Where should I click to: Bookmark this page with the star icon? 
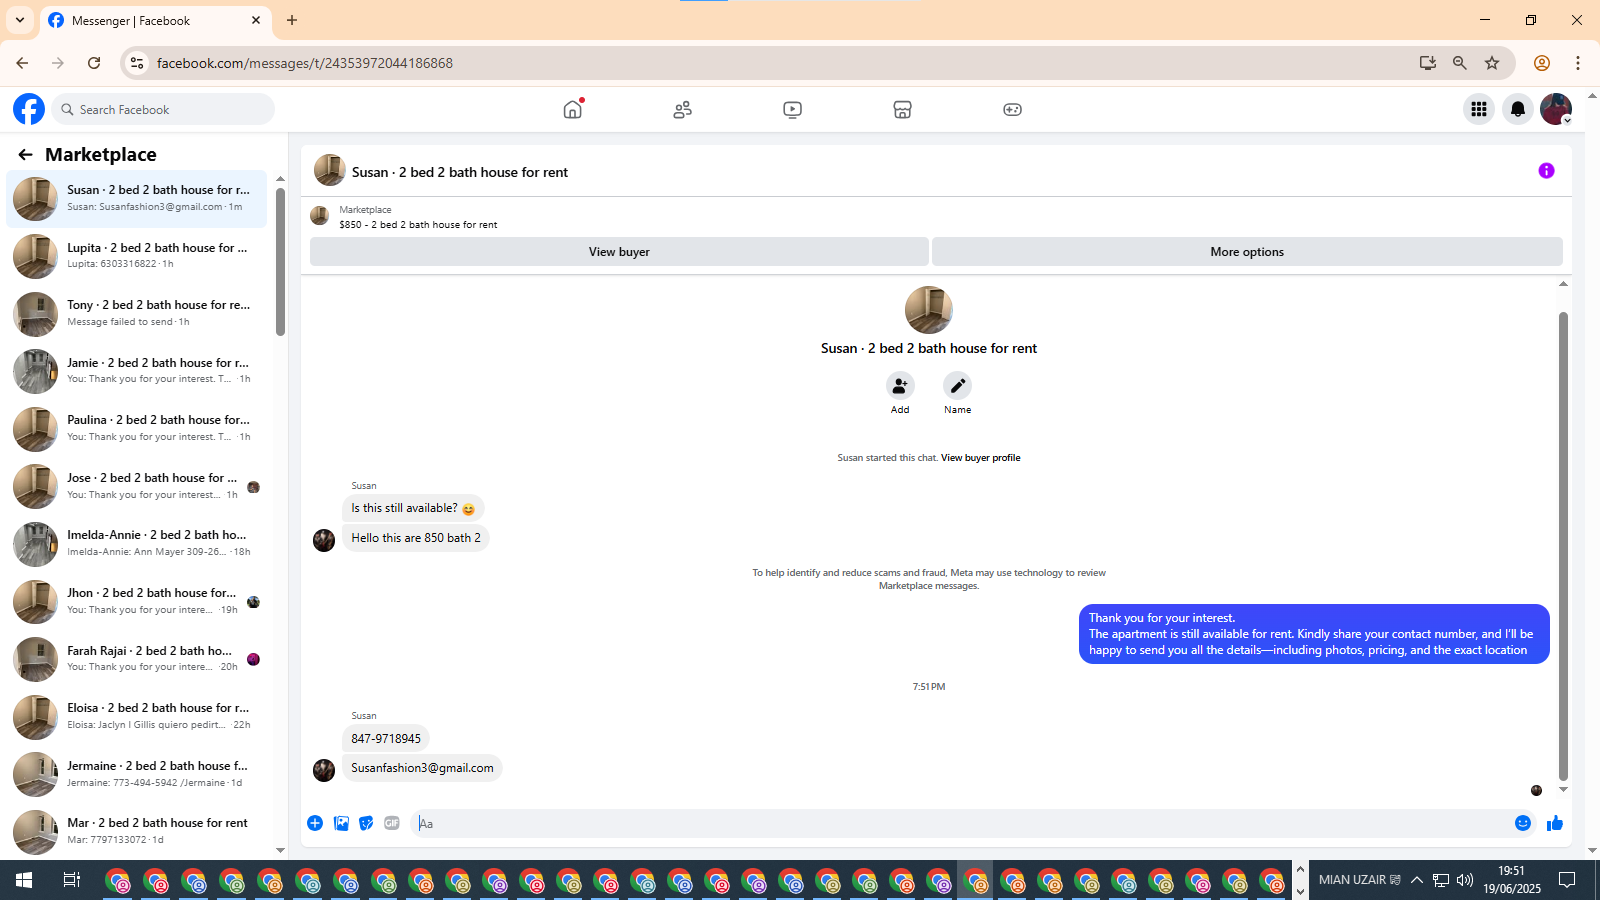[x=1492, y=63]
